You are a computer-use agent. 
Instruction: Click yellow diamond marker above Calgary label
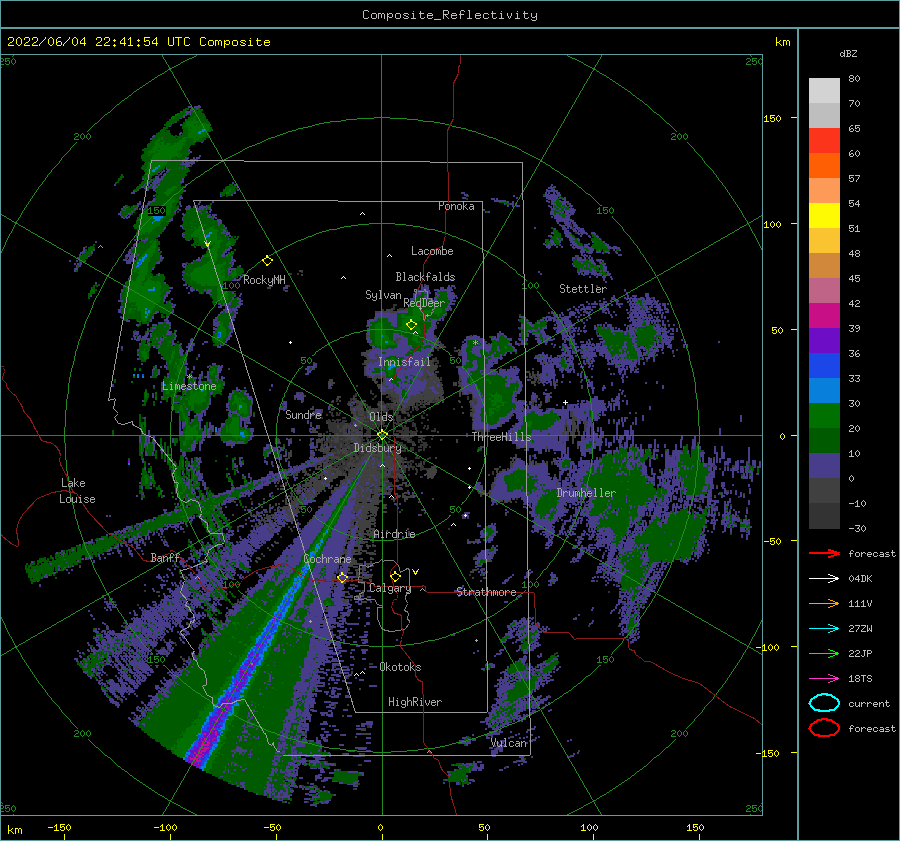tap(395, 576)
